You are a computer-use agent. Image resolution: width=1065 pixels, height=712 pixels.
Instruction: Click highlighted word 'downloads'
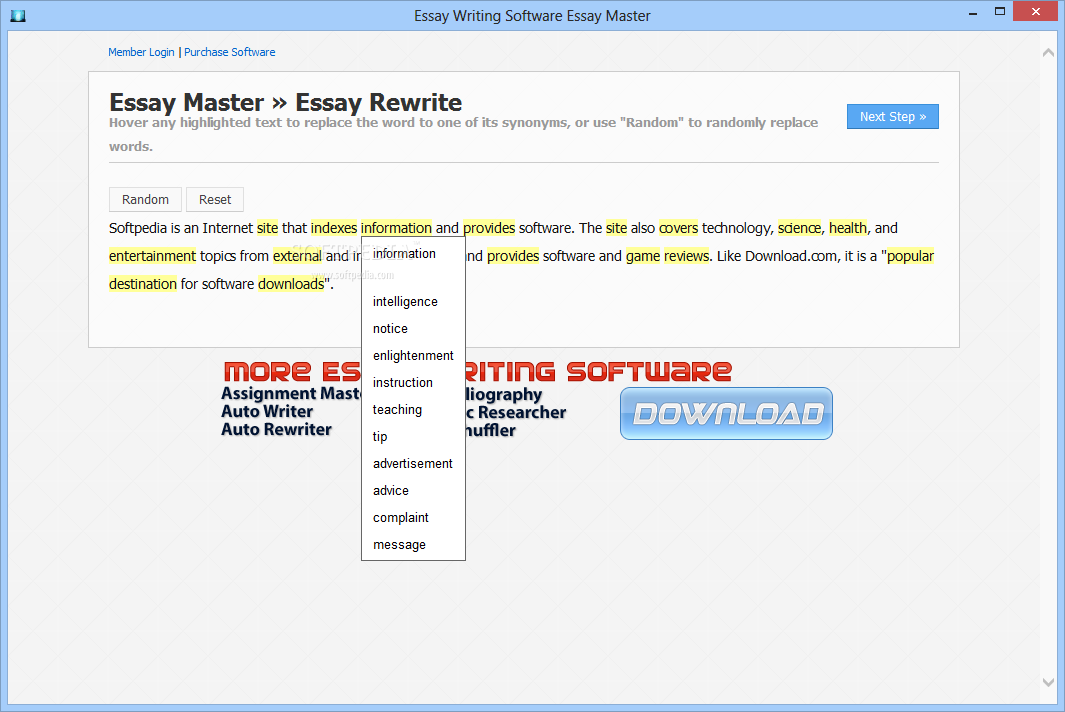pyautogui.click(x=291, y=284)
